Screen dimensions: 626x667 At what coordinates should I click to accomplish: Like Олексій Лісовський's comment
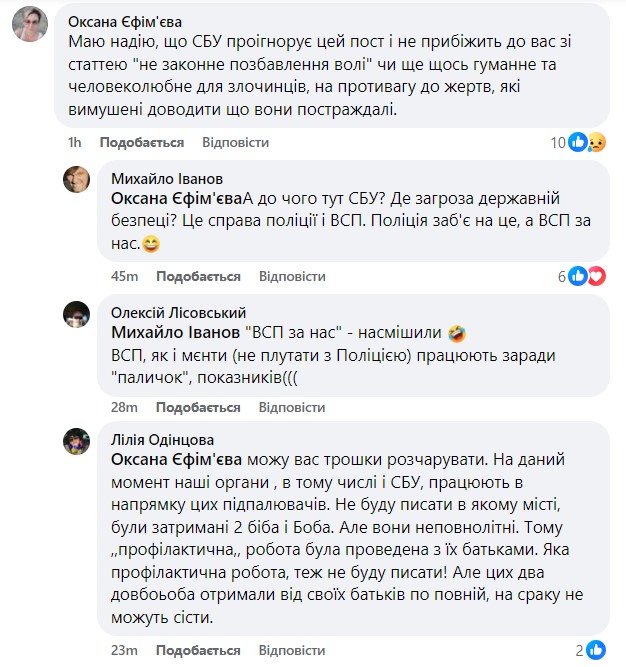(x=199, y=408)
